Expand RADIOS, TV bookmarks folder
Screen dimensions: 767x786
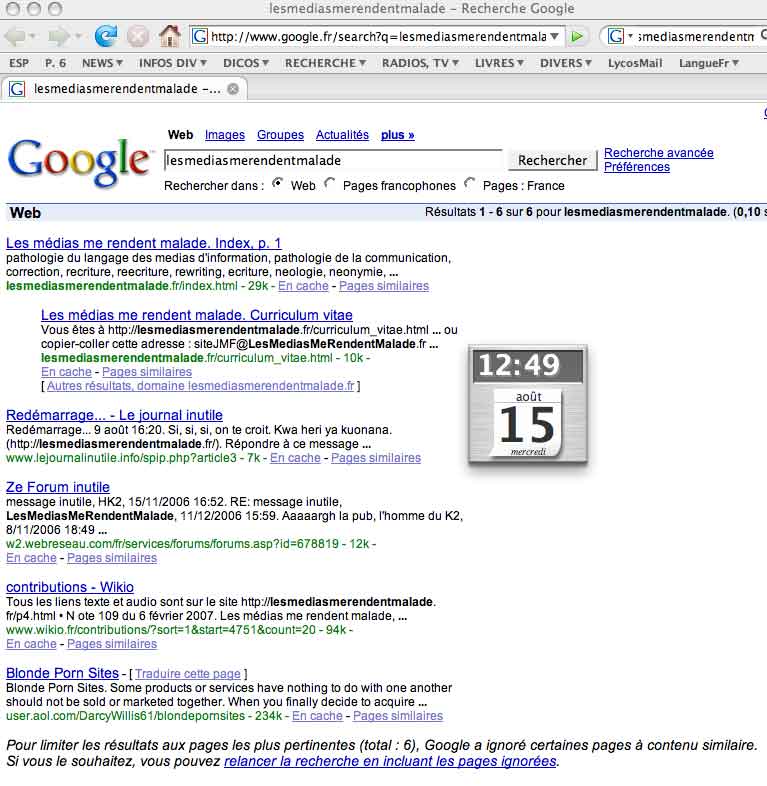click(420, 63)
